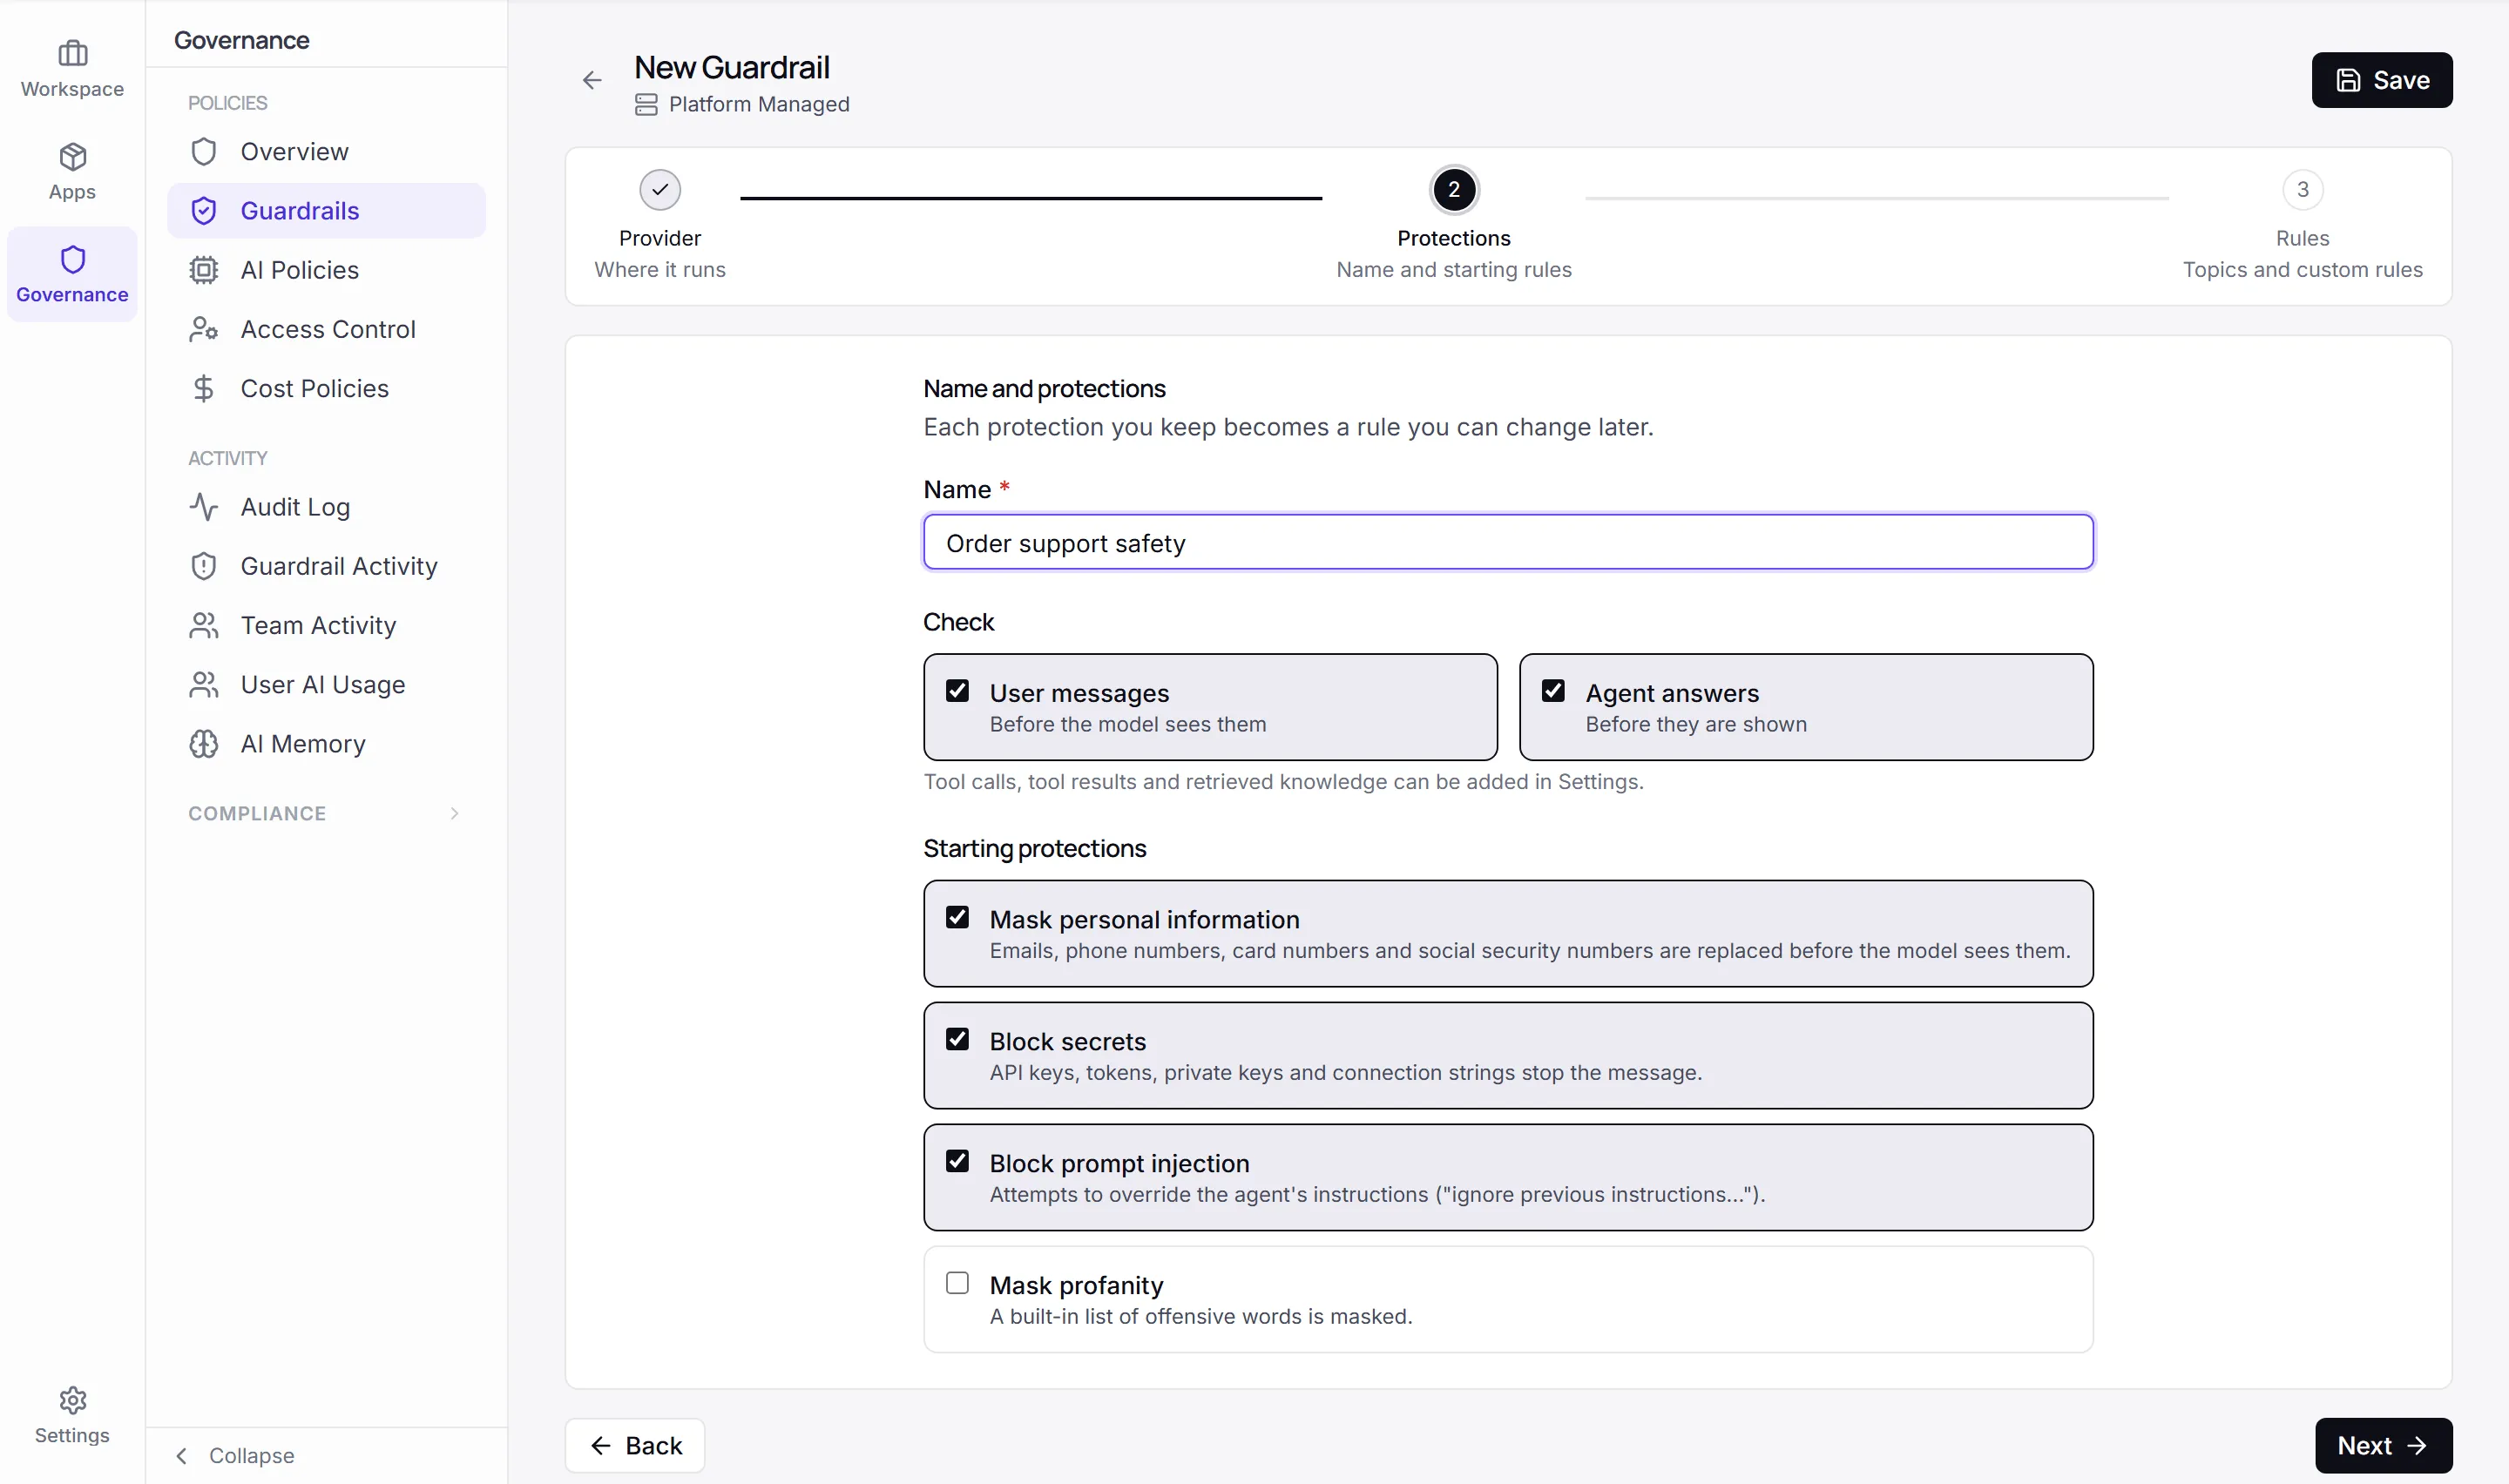Click the Overview shield icon
Screen dimensions: 2509x1484
point(204,152)
